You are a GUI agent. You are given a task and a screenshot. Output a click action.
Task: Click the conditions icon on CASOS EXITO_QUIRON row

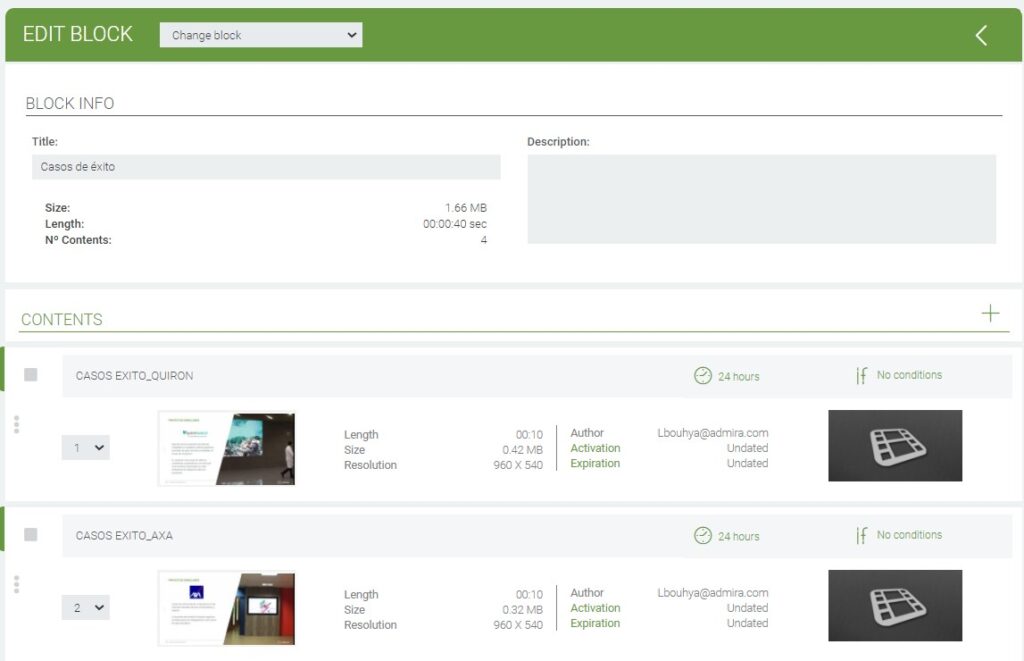(861, 376)
